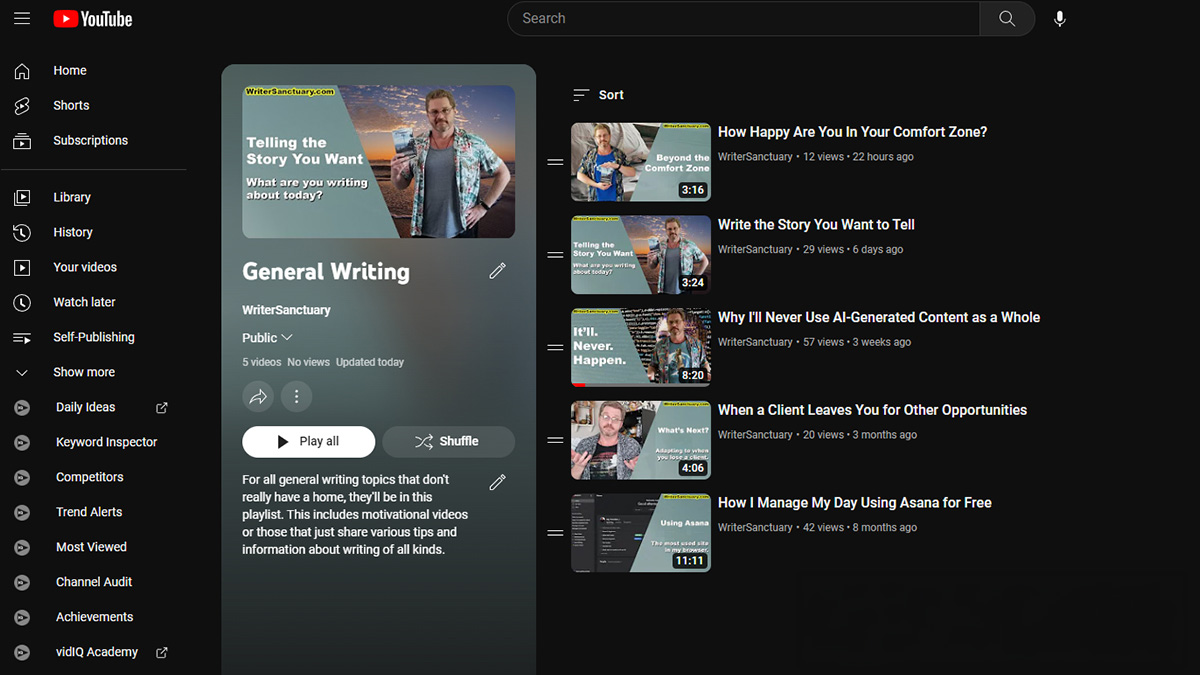Click the search magnifier button
Viewport: 1200px width, 675px height.
[x=1007, y=19]
